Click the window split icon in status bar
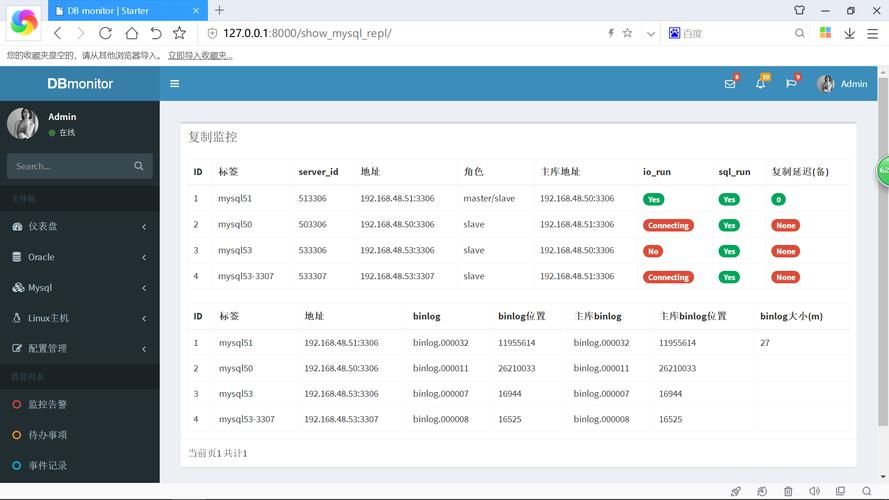 pos(840,491)
